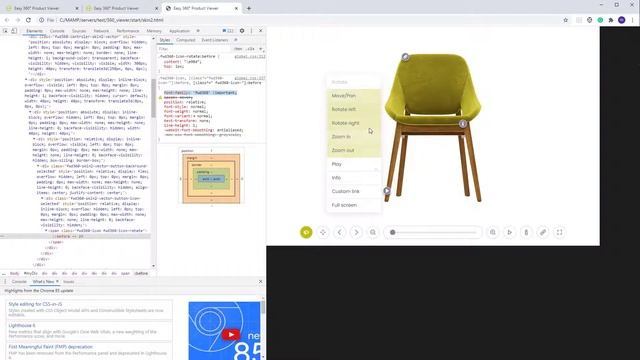Expand more DevTools tabs chevron
Viewport: 640px width, 360px height.
point(198,31)
